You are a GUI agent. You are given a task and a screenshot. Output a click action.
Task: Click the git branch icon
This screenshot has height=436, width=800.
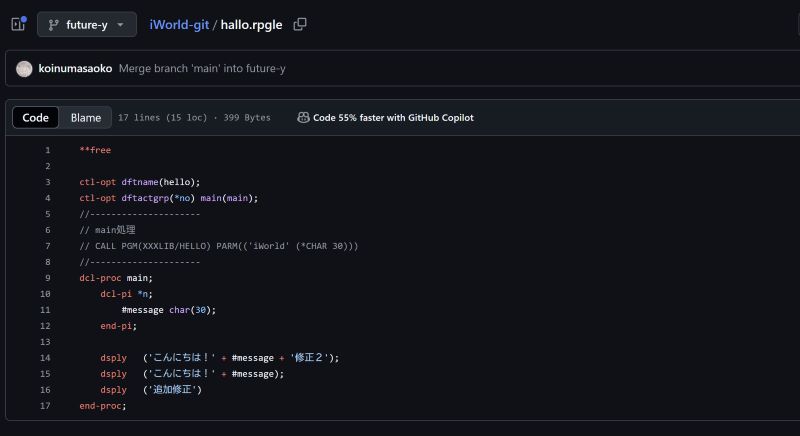click(x=53, y=24)
